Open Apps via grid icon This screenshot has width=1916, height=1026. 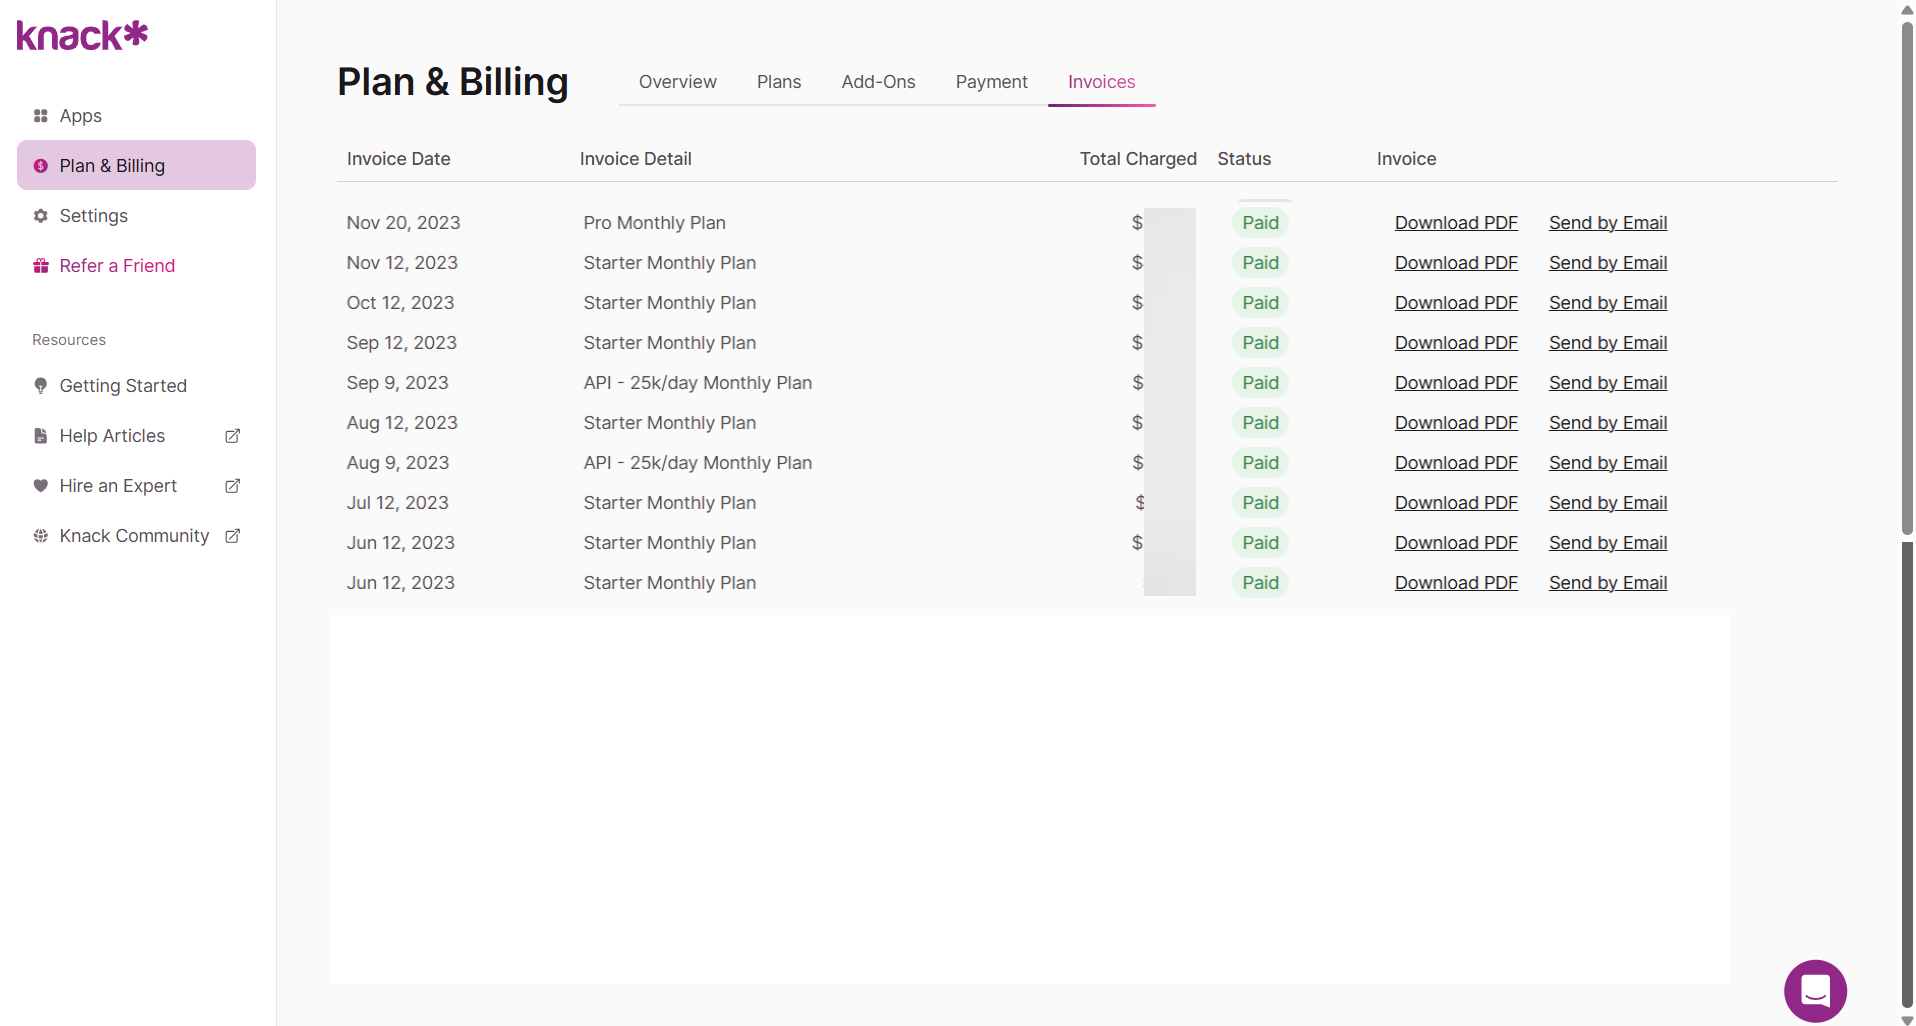click(41, 116)
